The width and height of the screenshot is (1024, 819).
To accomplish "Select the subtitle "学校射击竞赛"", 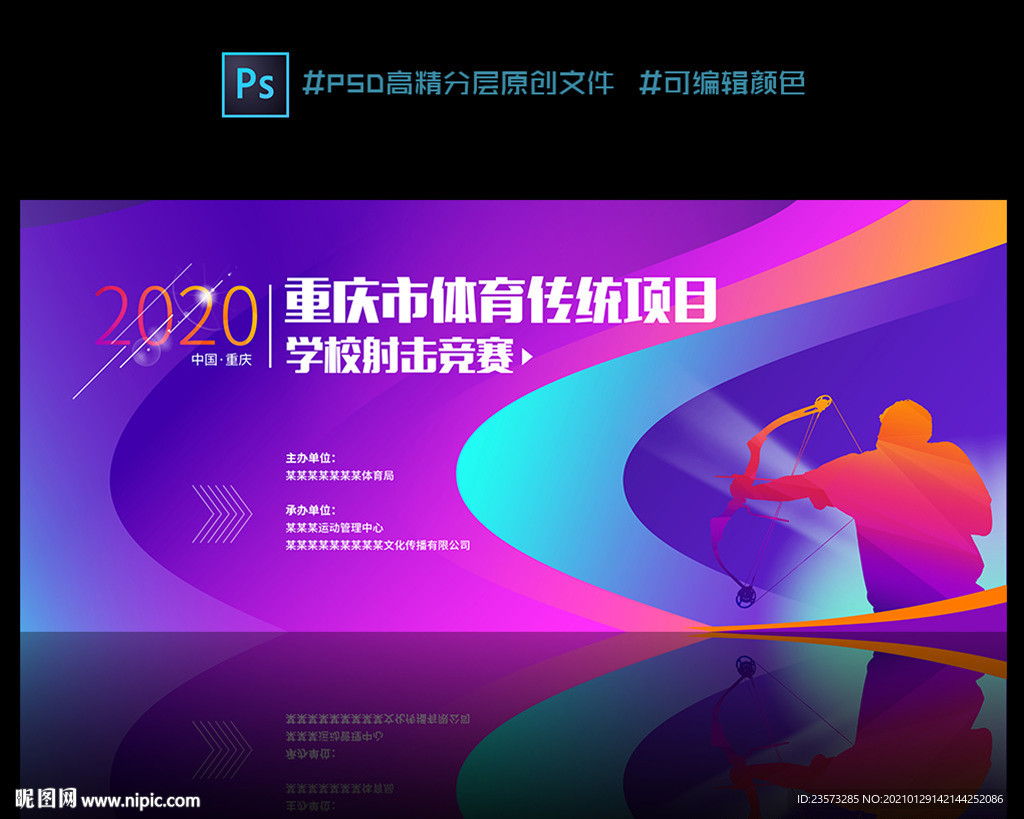I will click(x=400, y=356).
